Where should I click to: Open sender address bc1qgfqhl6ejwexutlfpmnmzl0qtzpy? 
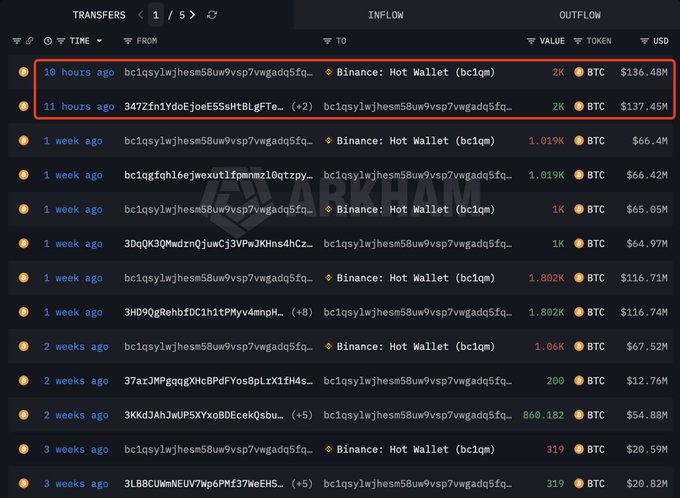(218, 175)
